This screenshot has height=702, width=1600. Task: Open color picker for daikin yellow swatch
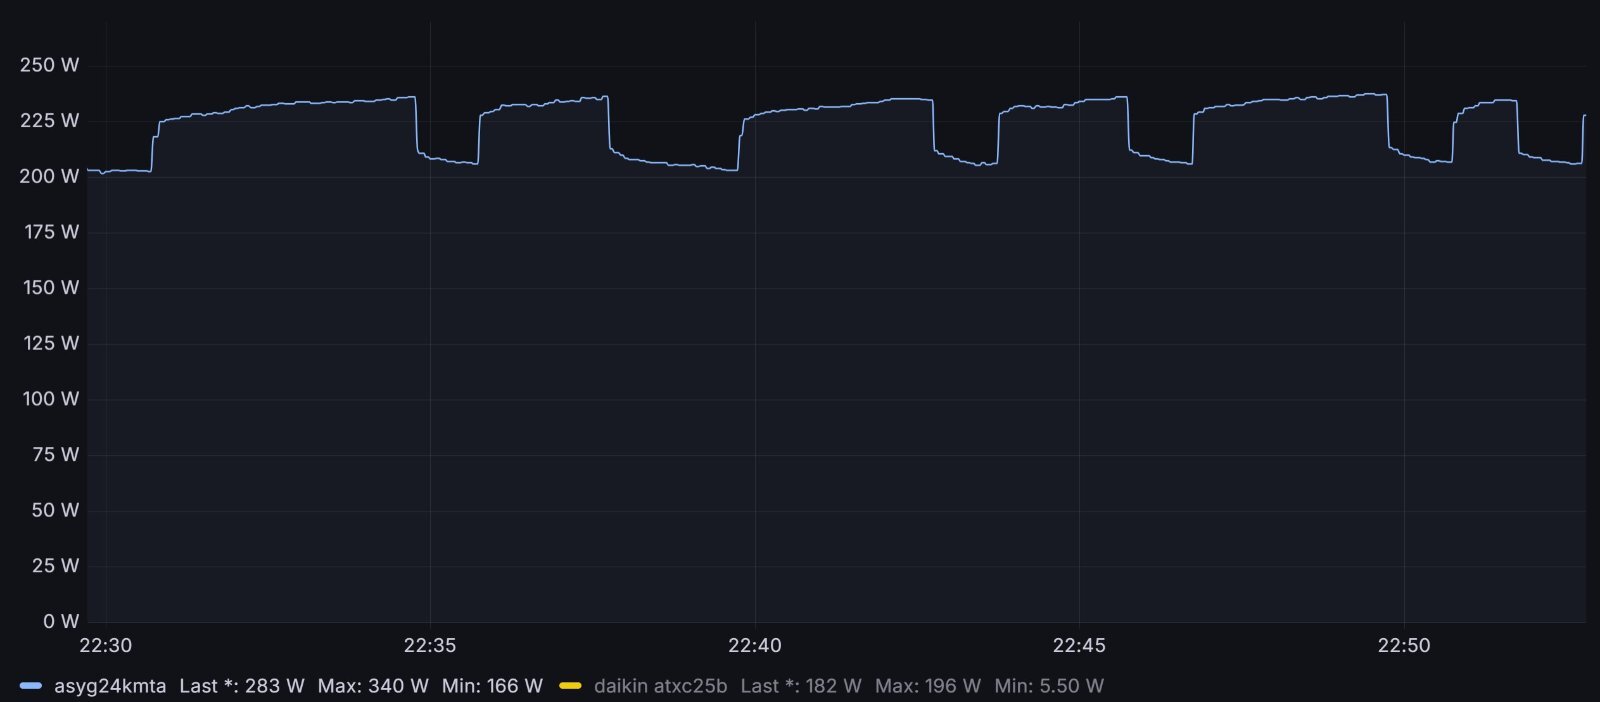[570, 686]
